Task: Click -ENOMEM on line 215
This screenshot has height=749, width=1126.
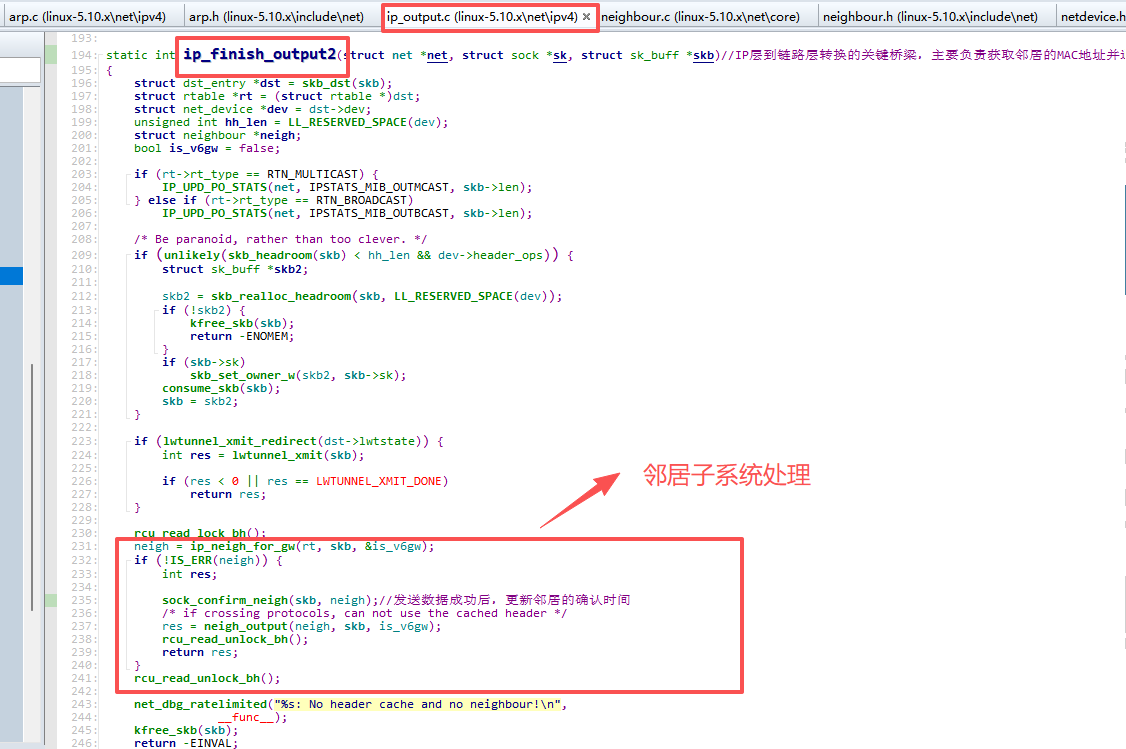Action: click(x=266, y=336)
